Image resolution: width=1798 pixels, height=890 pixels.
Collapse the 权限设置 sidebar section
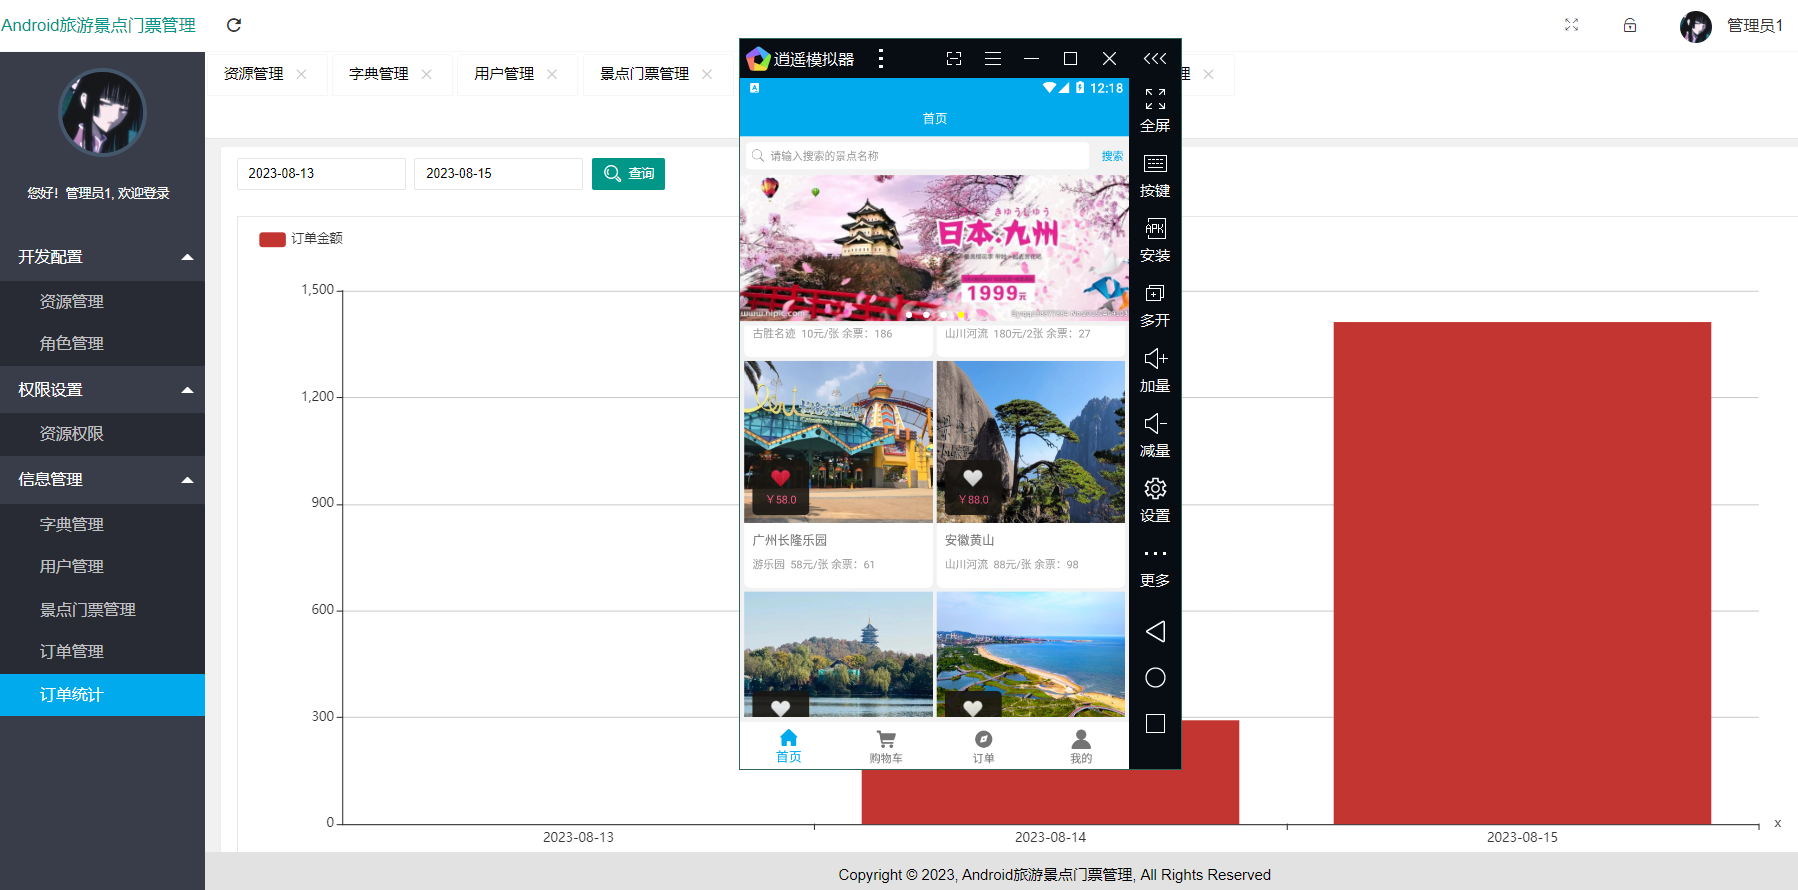[x=102, y=390]
